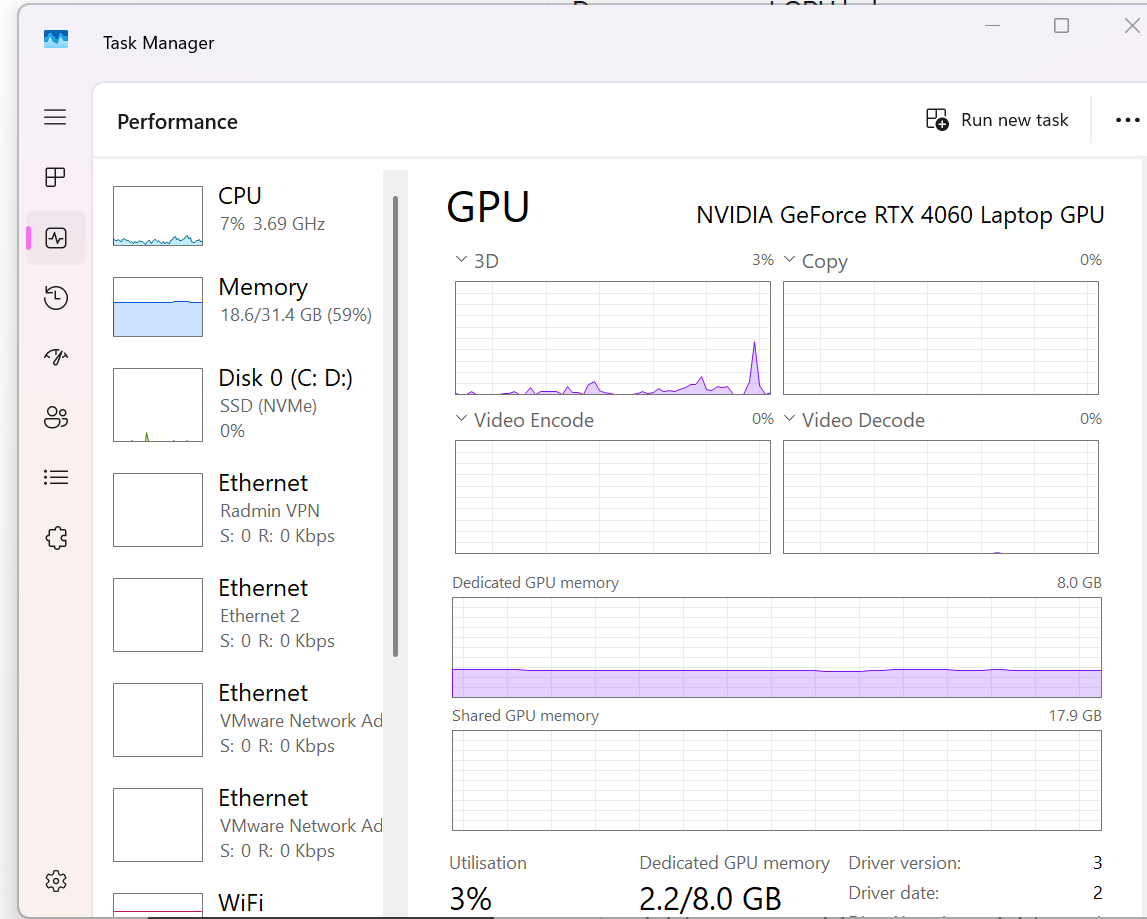Maximize the Task Manager window
The height and width of the screenshot is (919, 1147).
pos(1061,26)
